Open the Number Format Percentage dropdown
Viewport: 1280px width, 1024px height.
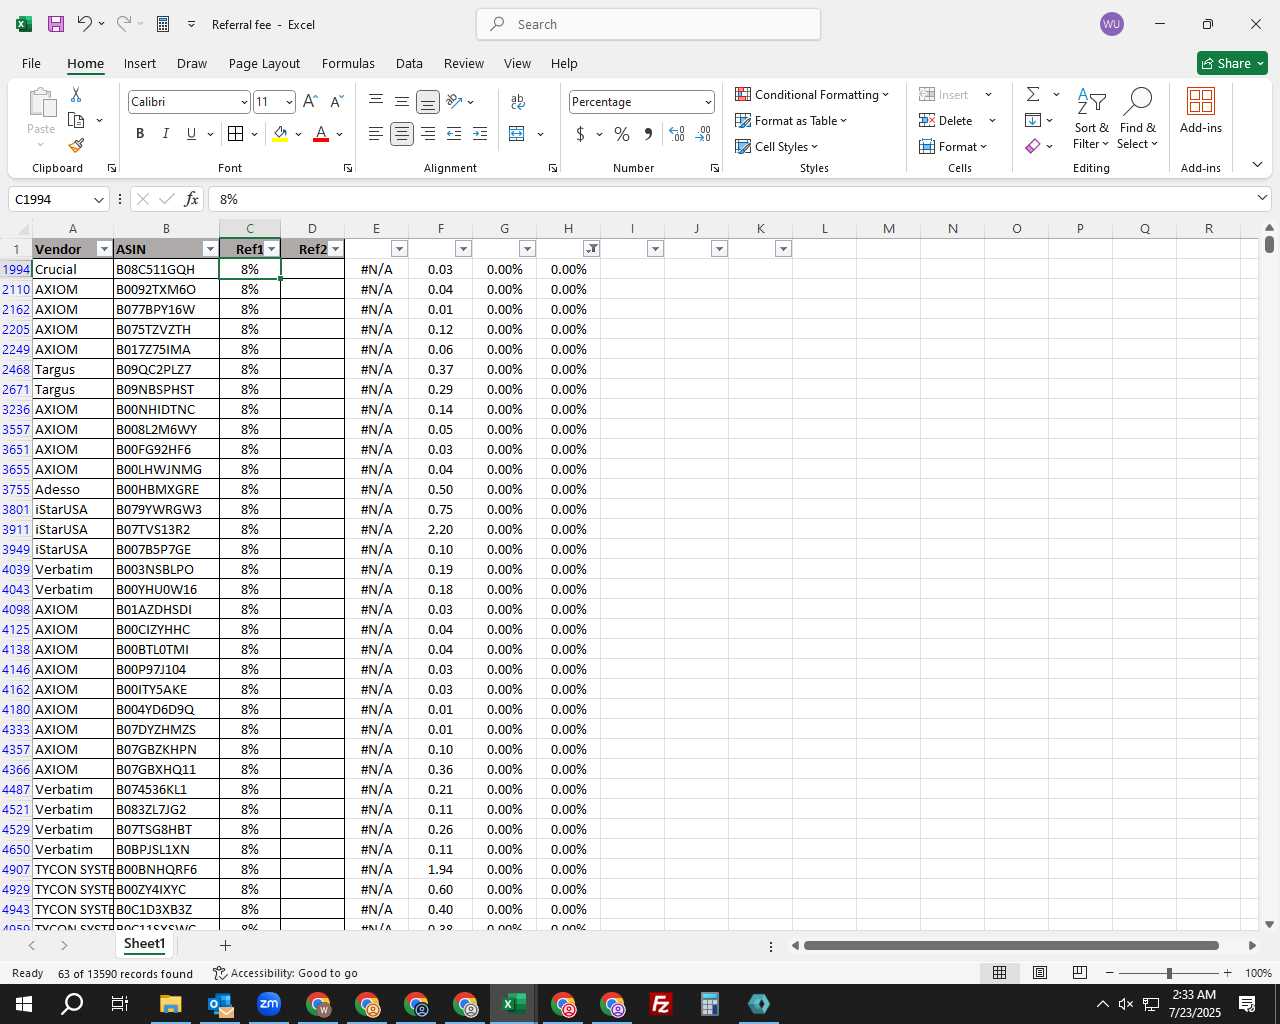pos(708,102)
